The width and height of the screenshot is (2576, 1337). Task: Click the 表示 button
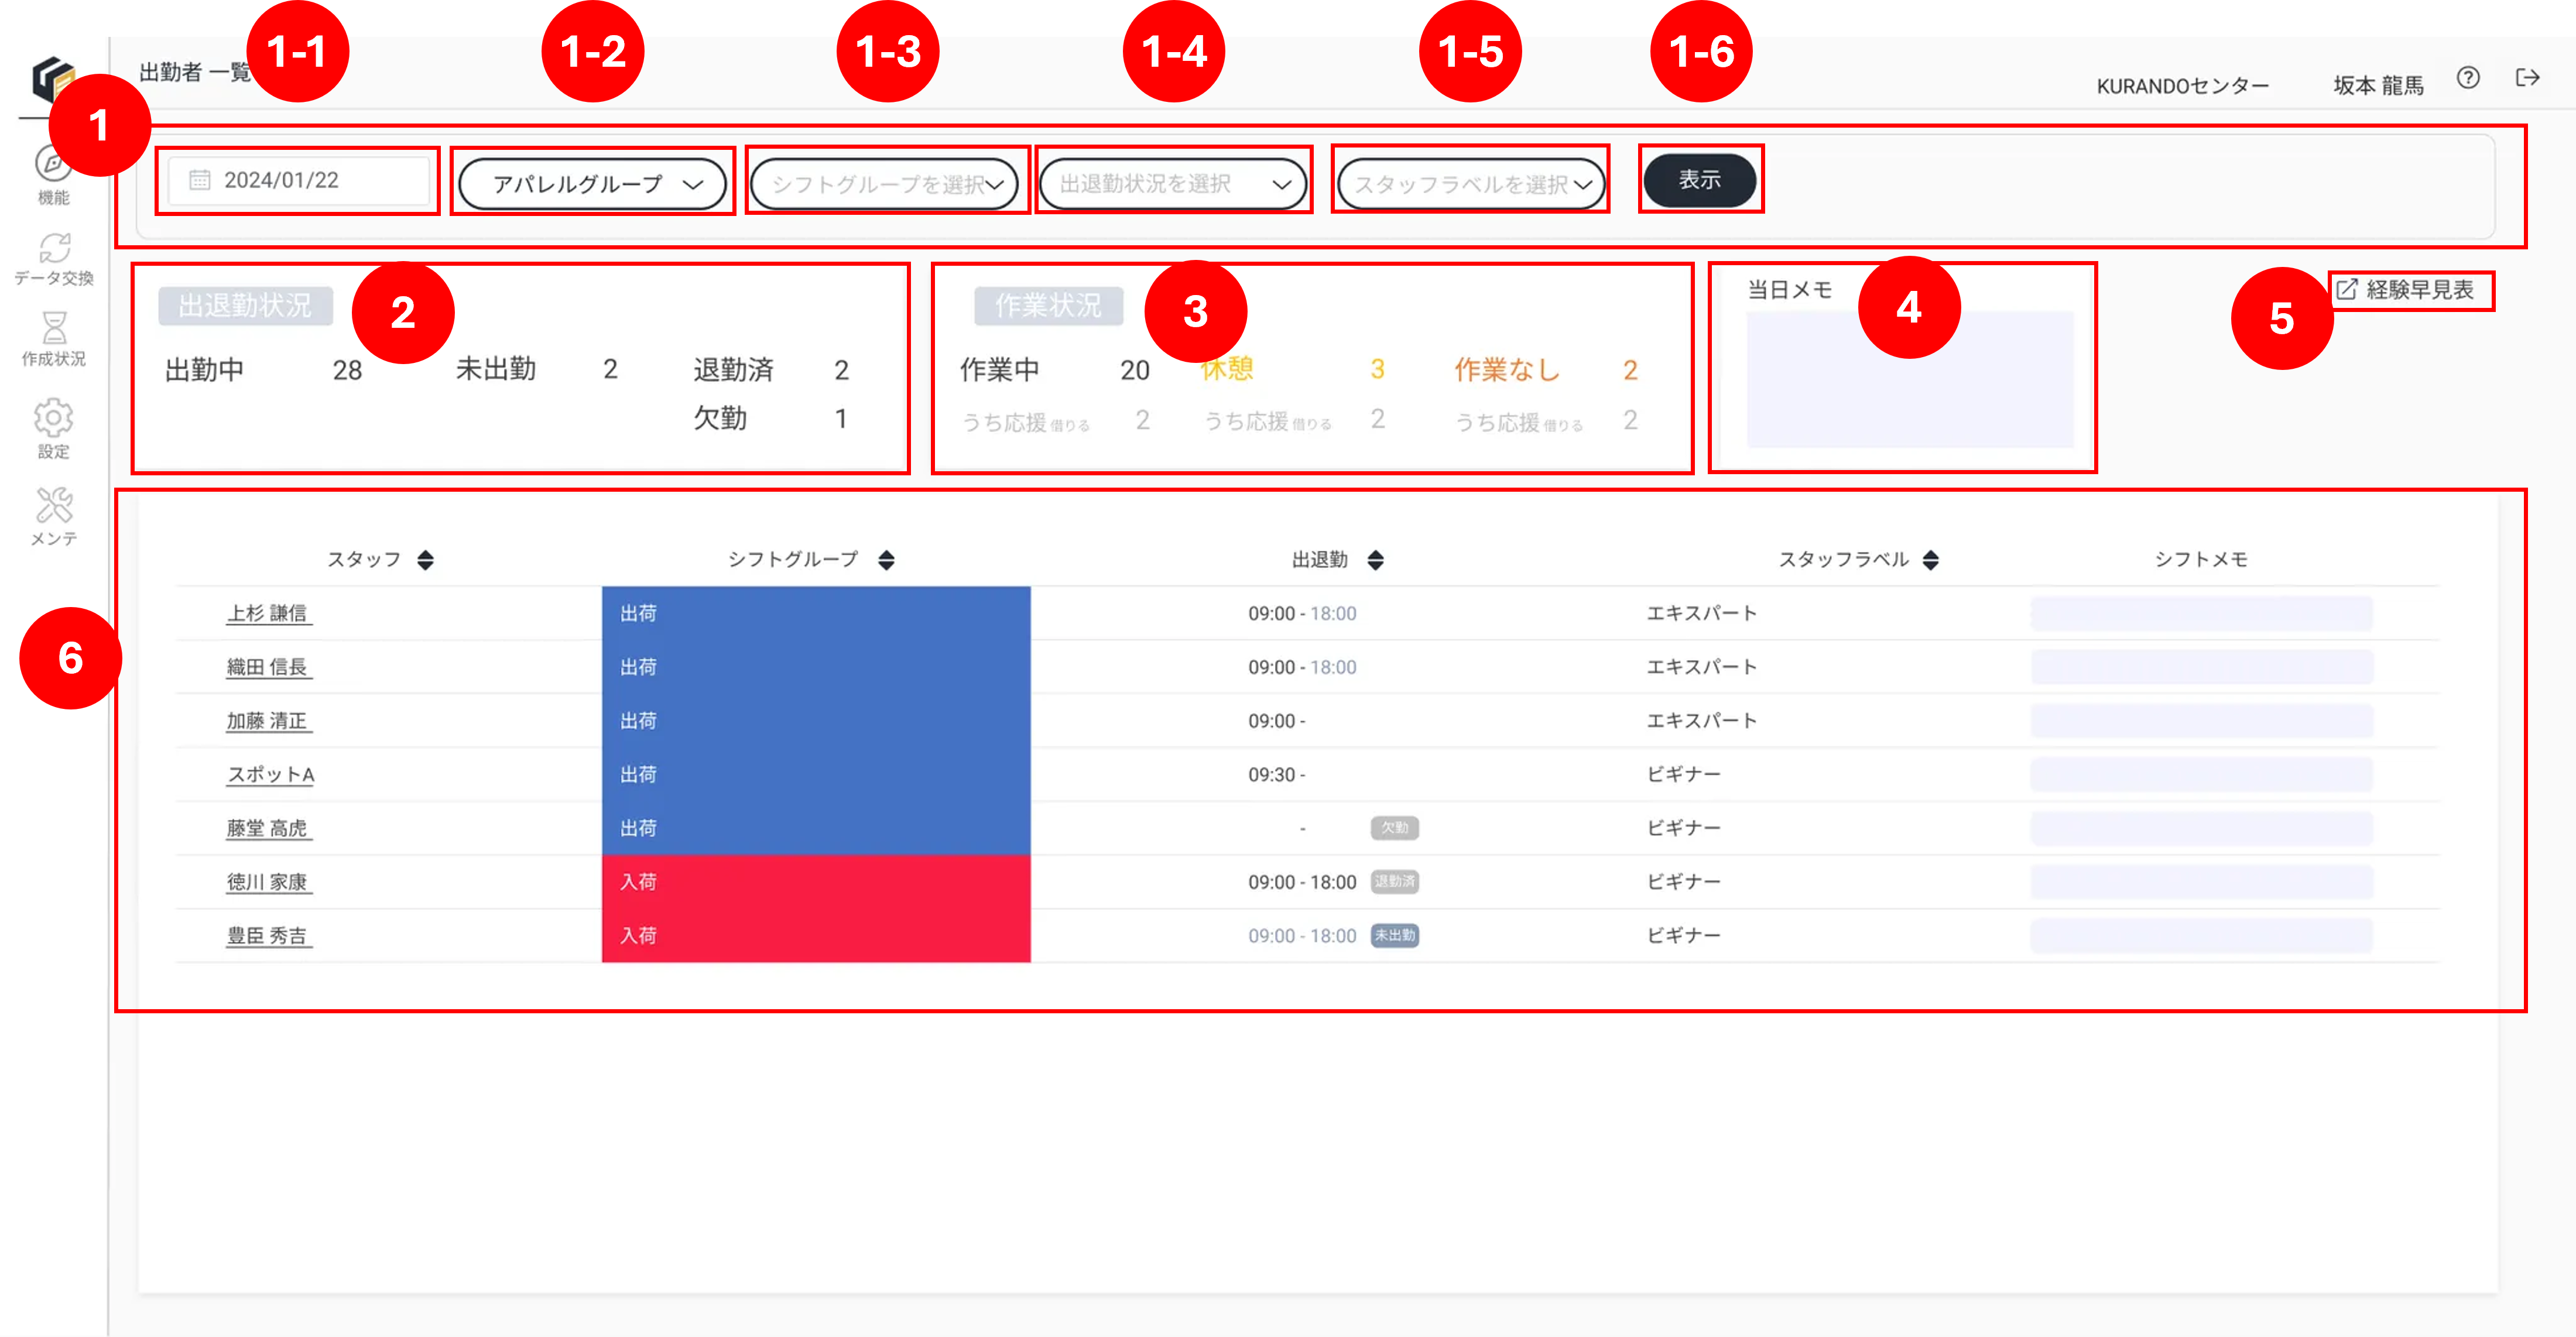(x=1700, y=180)
